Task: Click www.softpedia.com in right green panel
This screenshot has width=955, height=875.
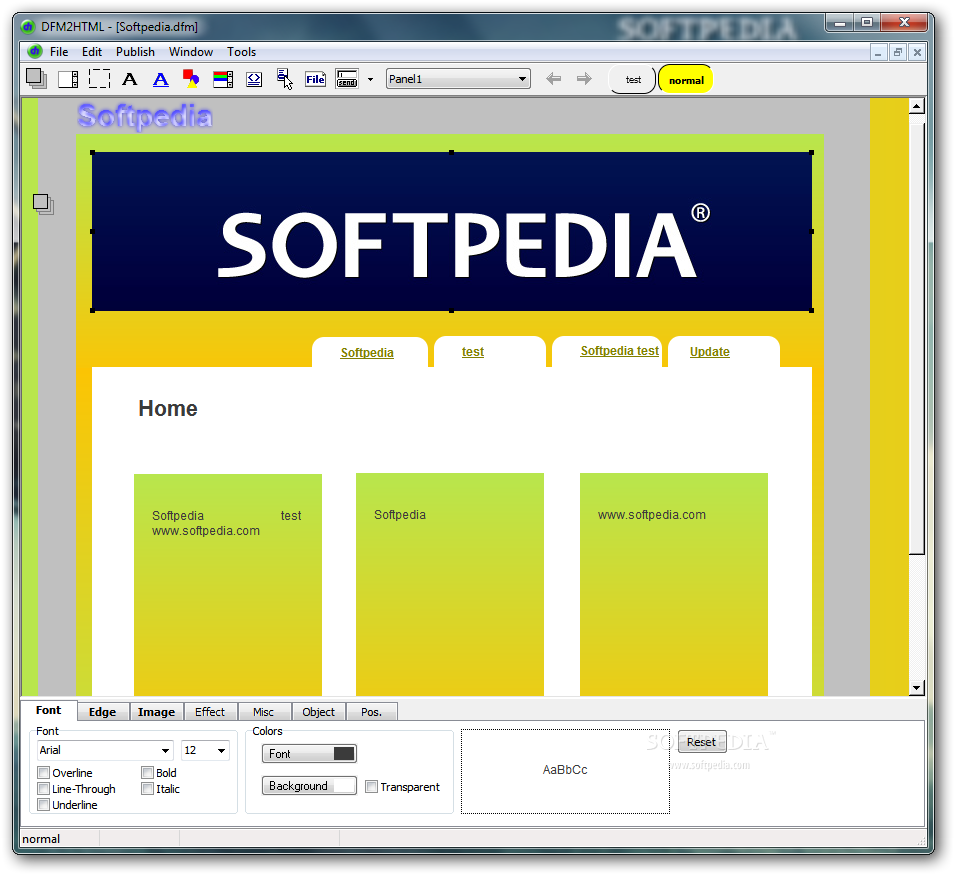Action: [x=652, y=515]
